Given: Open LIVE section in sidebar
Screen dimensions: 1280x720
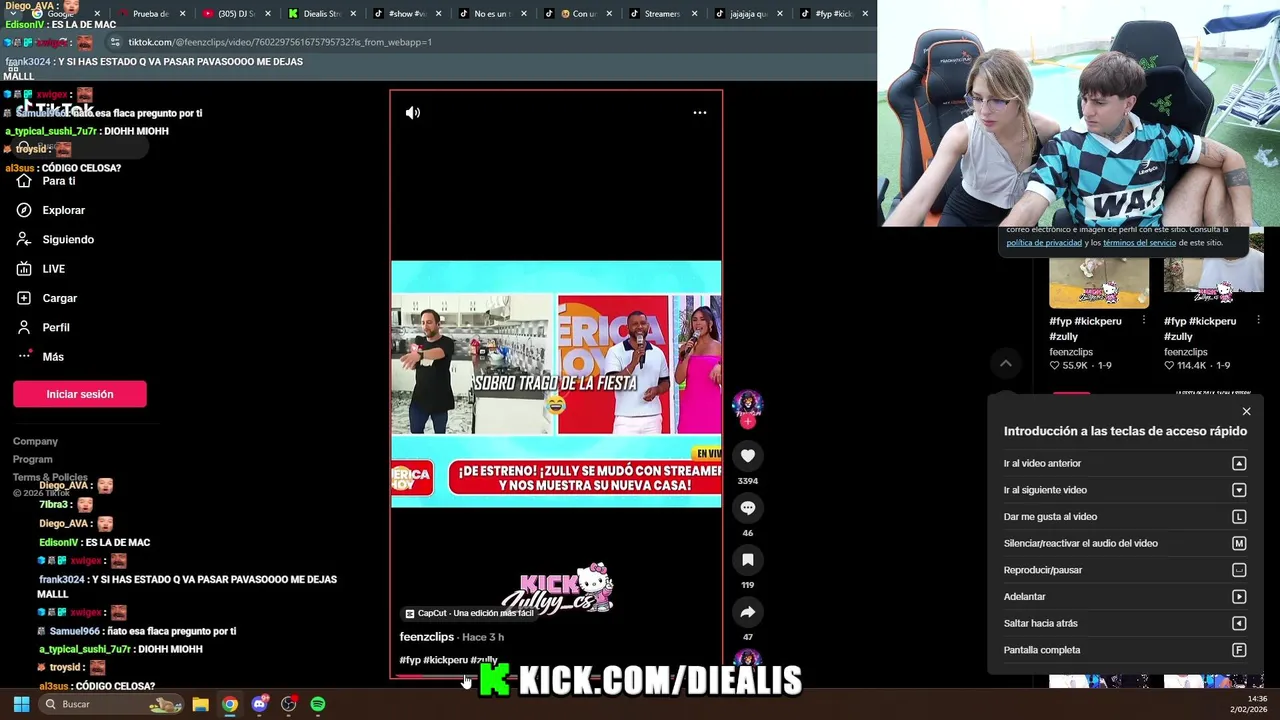Looking at the screenshot, I should [x=41, y=269].
